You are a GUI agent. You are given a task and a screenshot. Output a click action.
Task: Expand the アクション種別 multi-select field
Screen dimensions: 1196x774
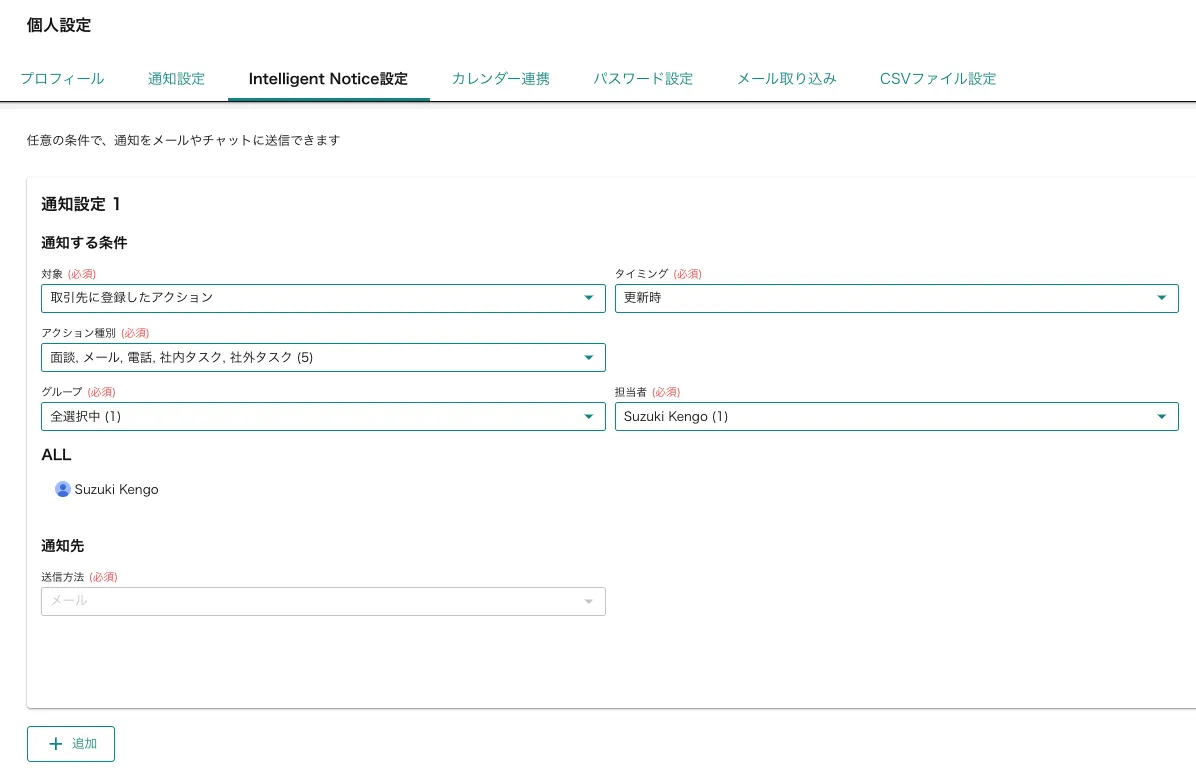[310, 357]
